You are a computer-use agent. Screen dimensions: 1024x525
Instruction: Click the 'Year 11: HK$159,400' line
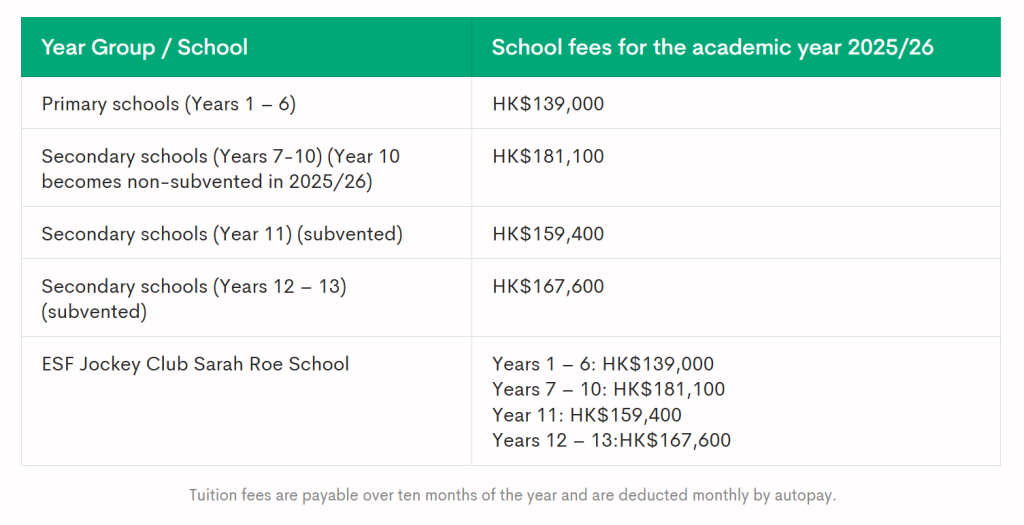pyautogui.click(x=587, y=414)
